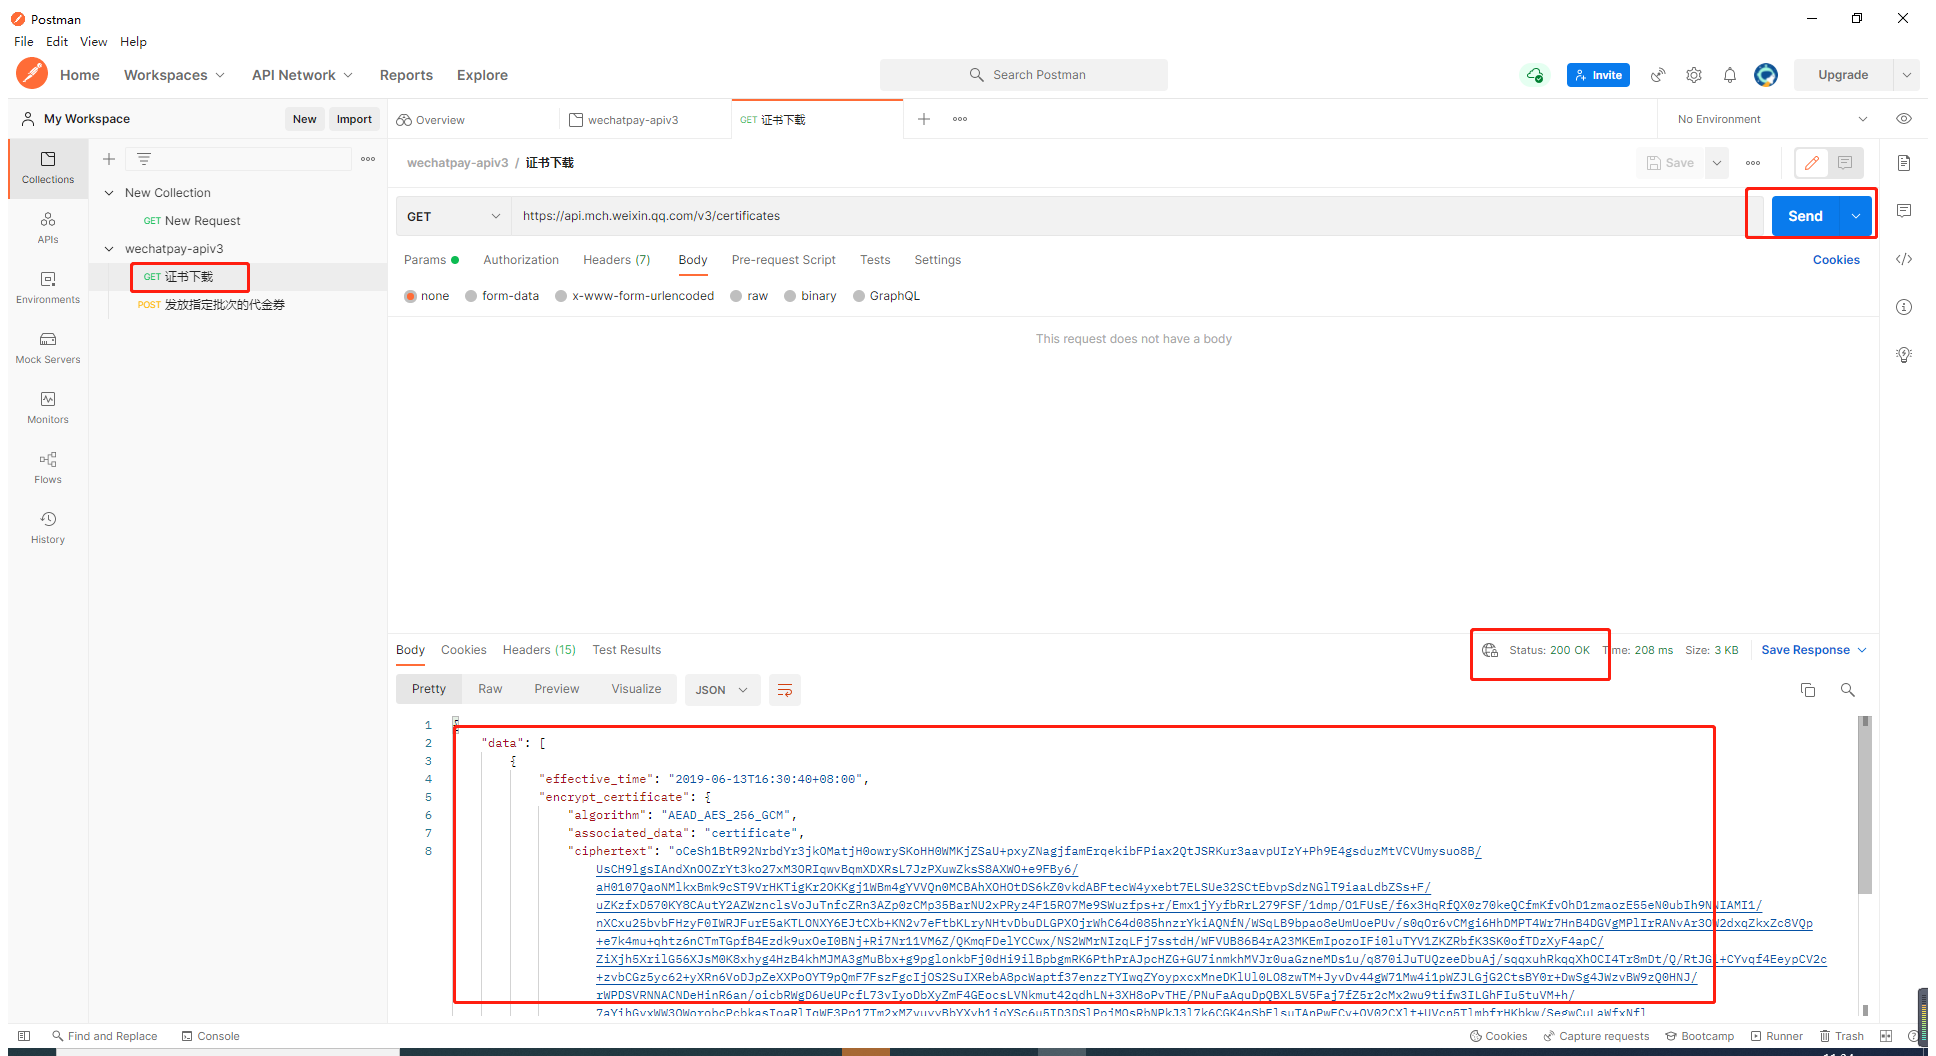This screenshot has width=1936, height=1056.
Task: Open the tab actions ellipsis menu
Action: coord(960,119)
